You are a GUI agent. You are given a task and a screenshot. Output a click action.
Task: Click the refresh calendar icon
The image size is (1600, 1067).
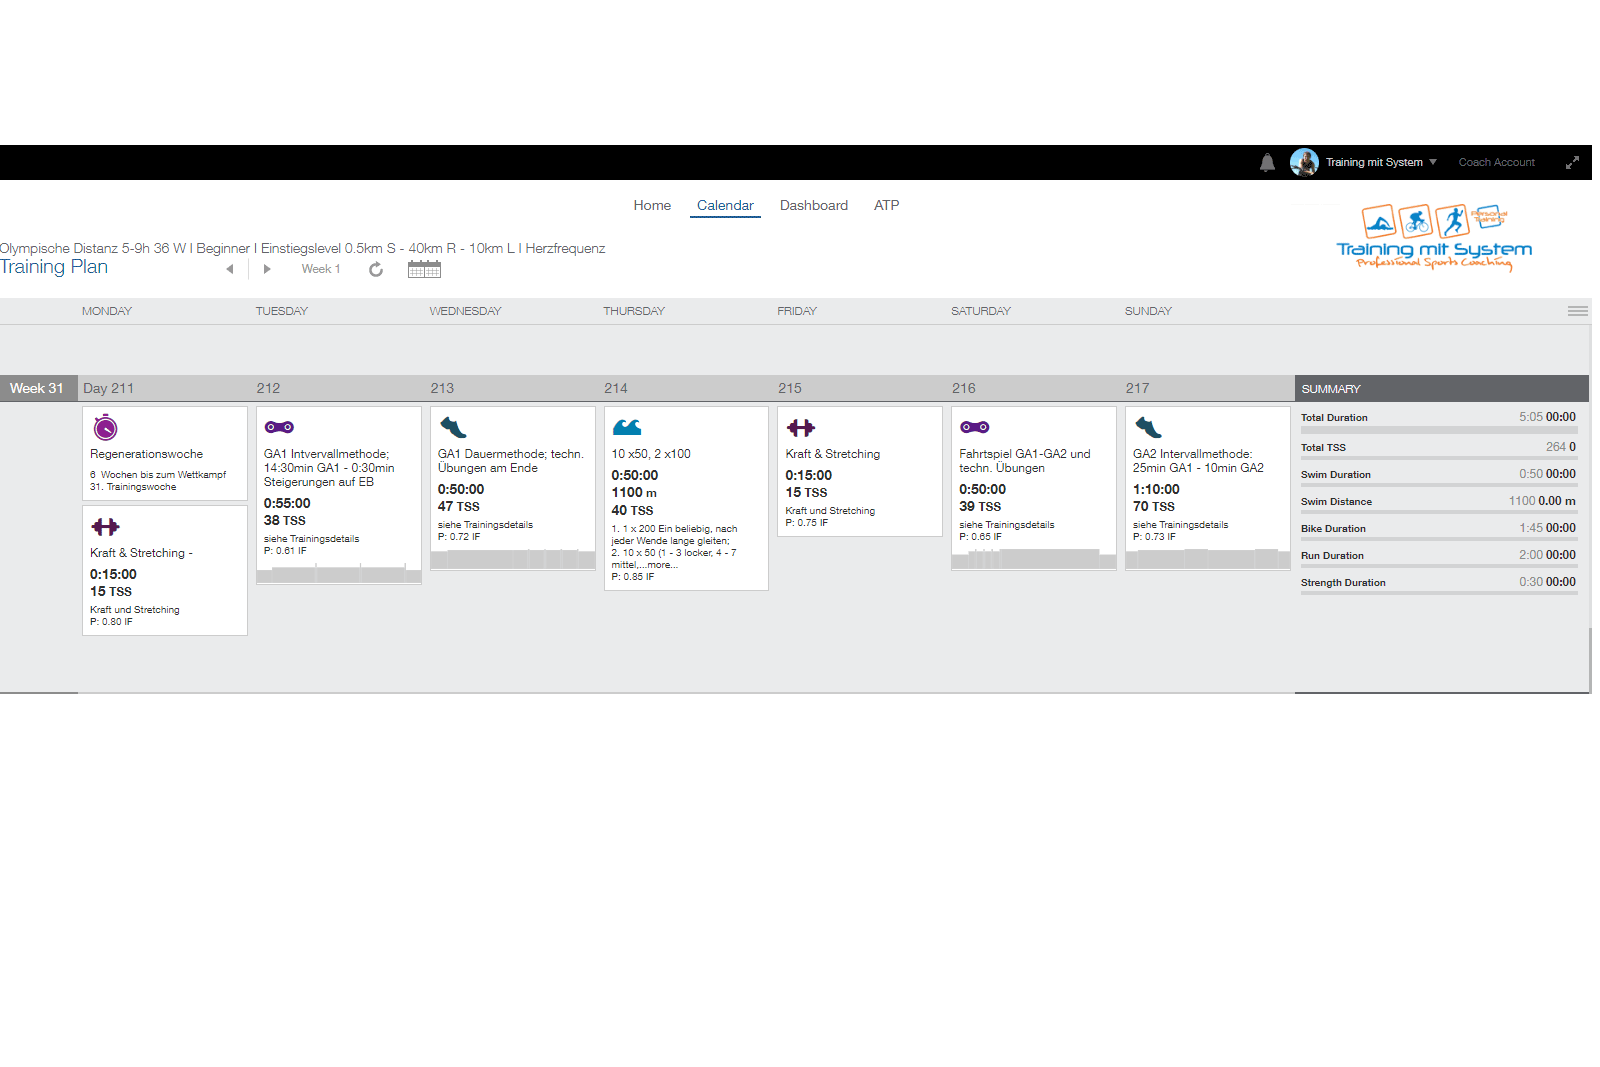click(376, 269)
